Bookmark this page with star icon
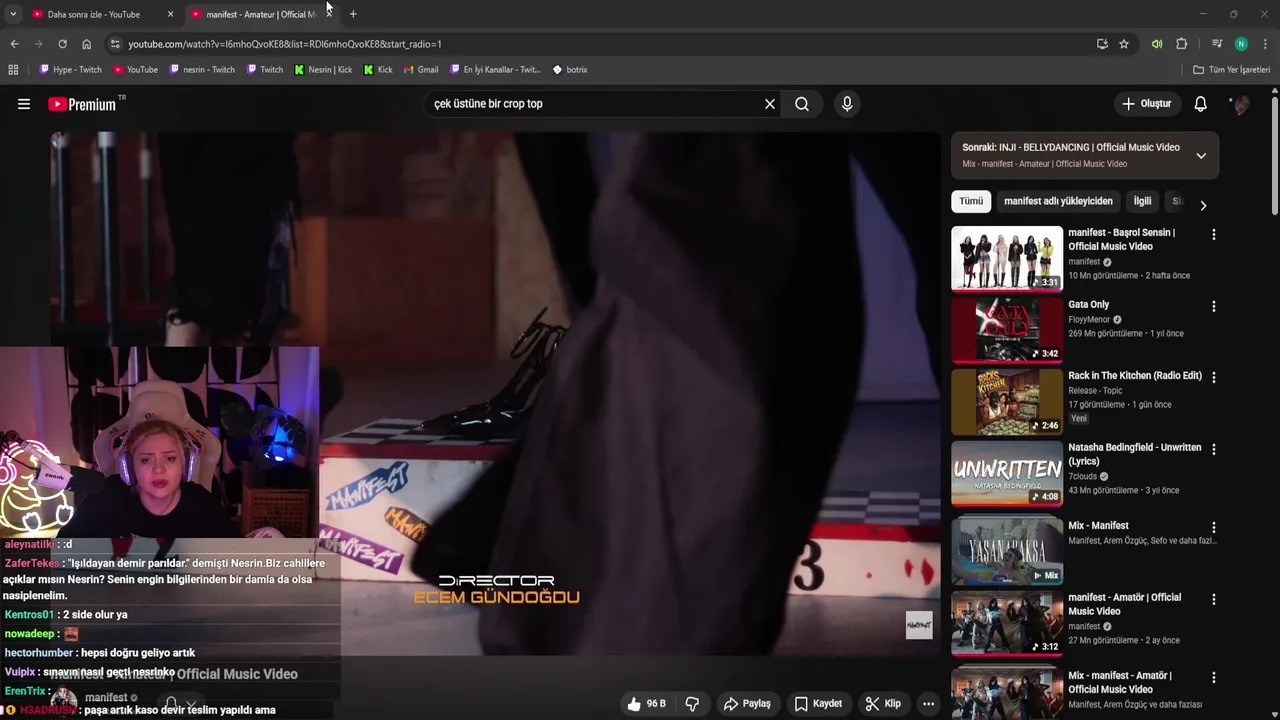1280x720 pixels. coord(1124,44)
